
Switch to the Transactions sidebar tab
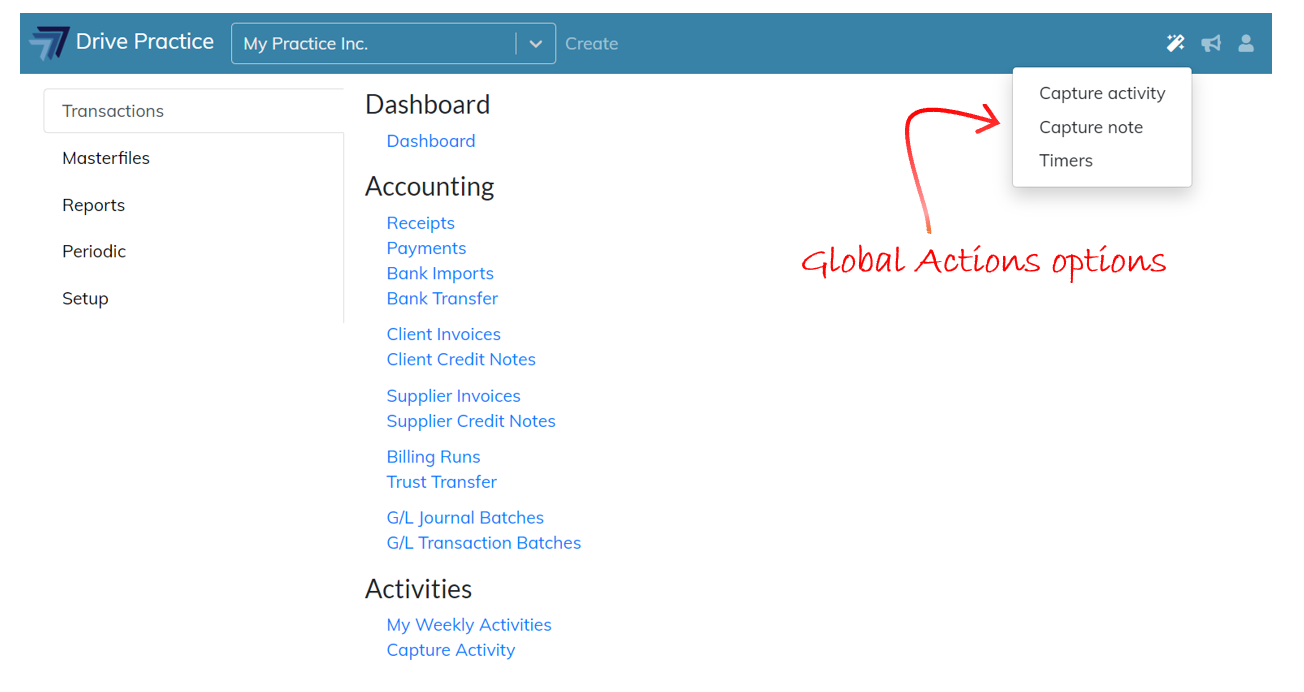click(113, 111)
